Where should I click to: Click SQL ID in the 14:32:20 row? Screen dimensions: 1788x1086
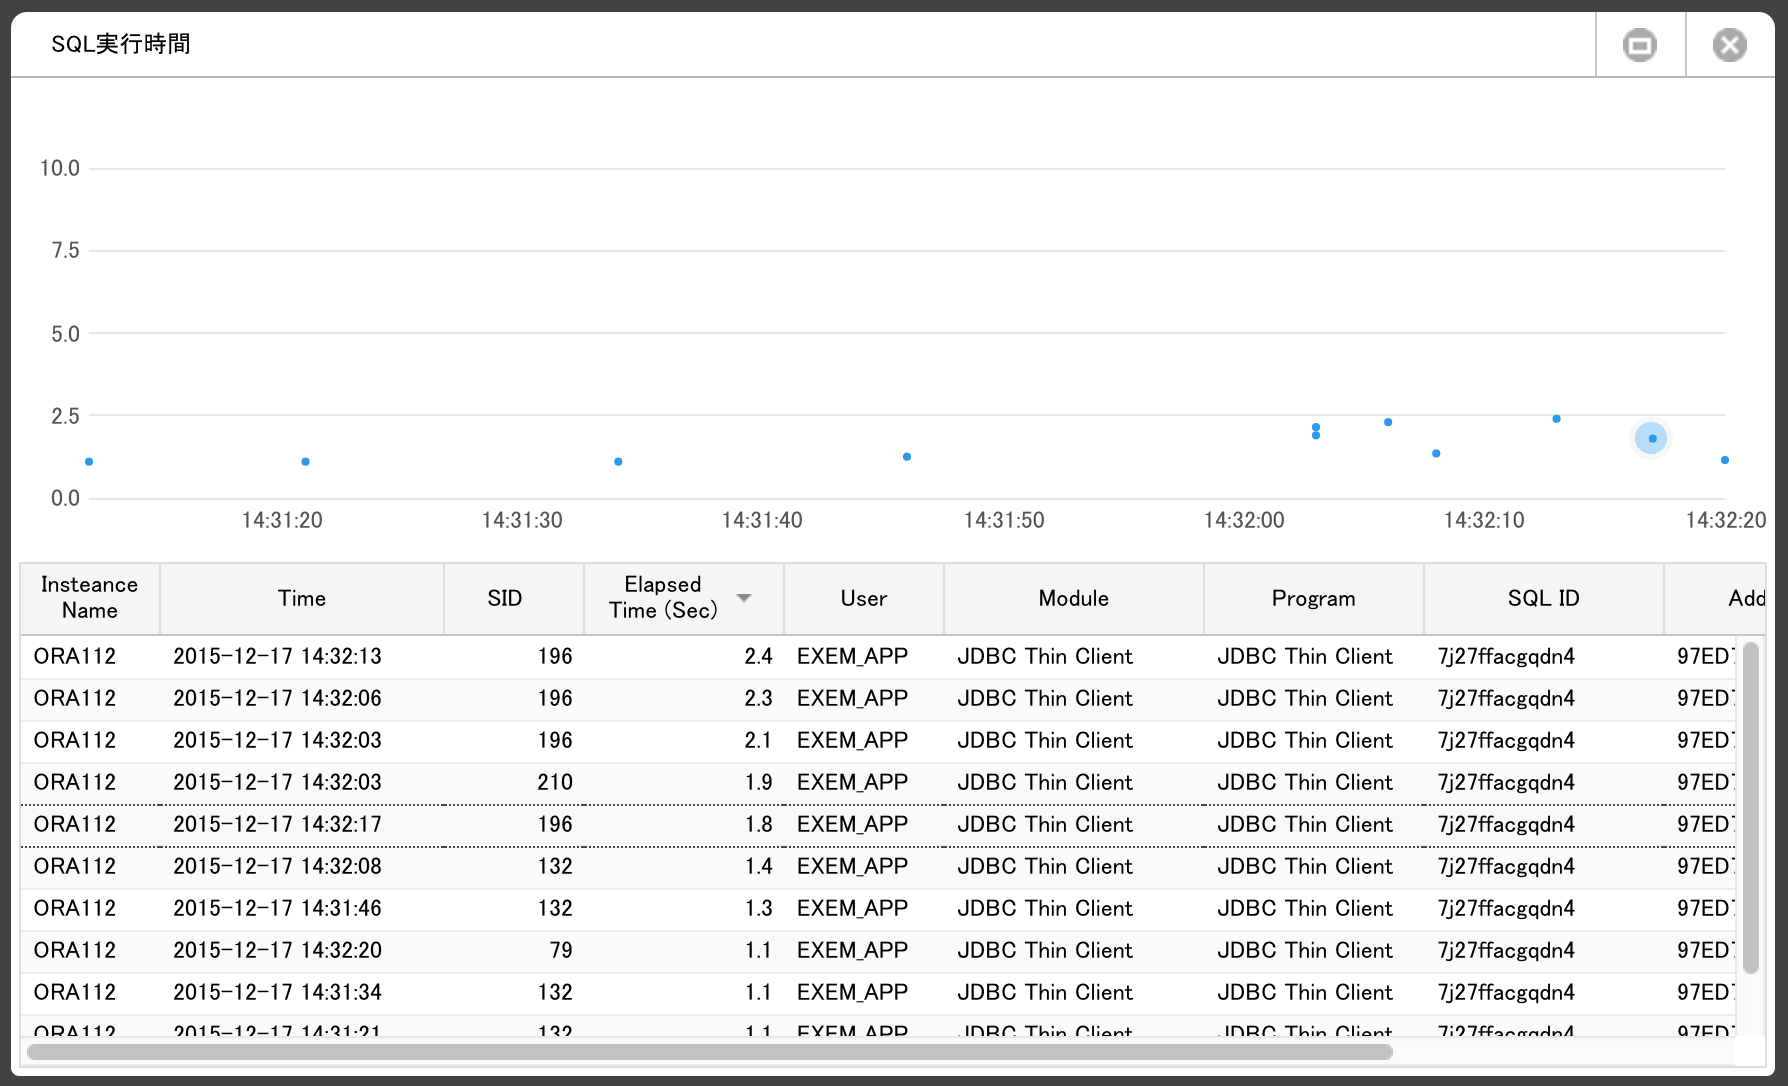(1506, 951)
